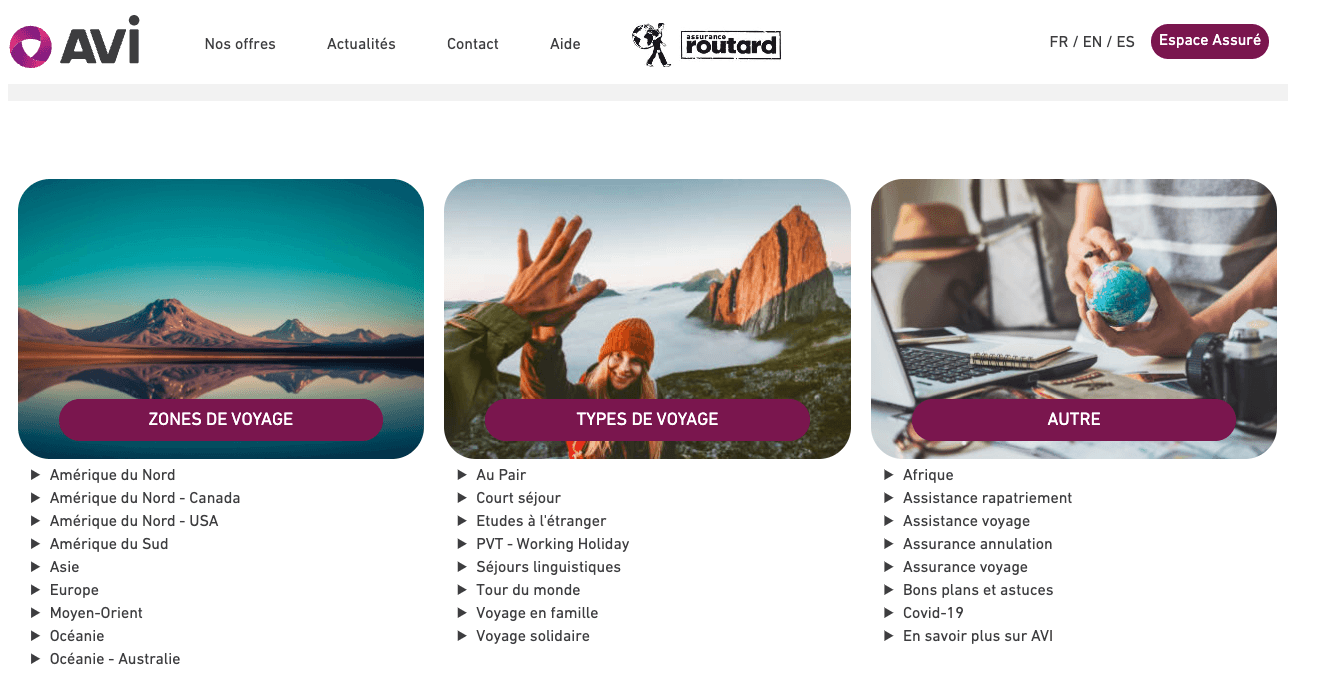Image resolution: width=1323 pixels, height=691 pixels.
Task: Click the triangle bullet before Afrique
Action: [x=890, y=475]
